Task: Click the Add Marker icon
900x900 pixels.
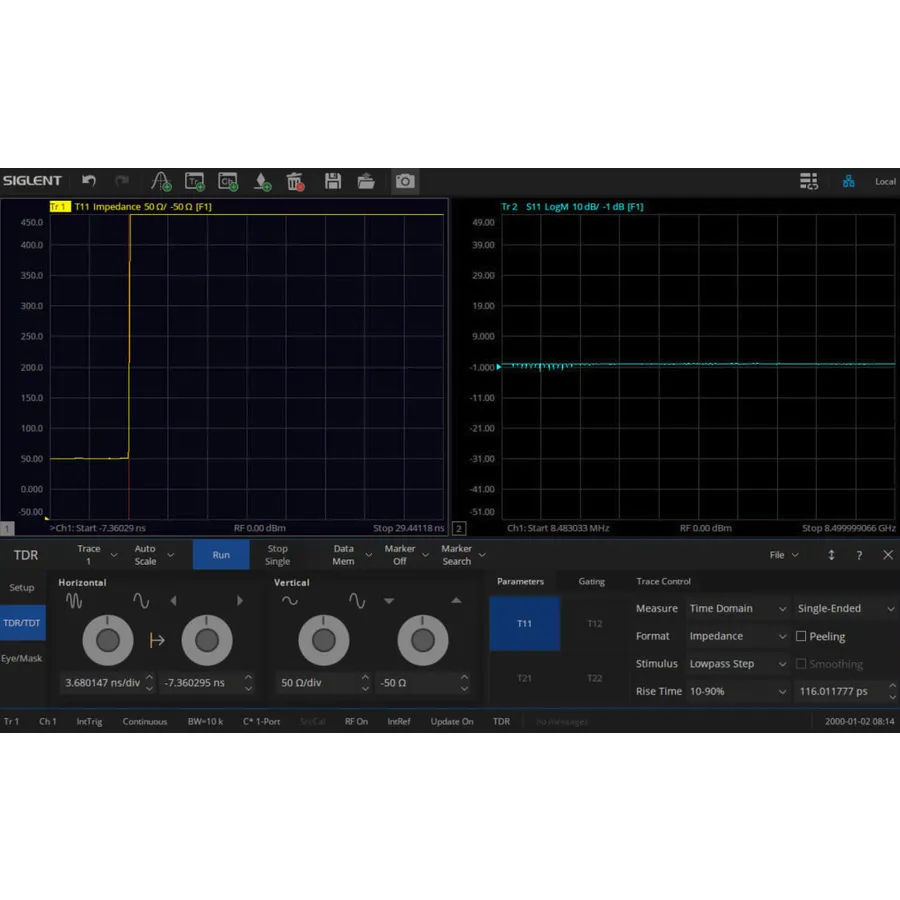Action: click(160, 181)
